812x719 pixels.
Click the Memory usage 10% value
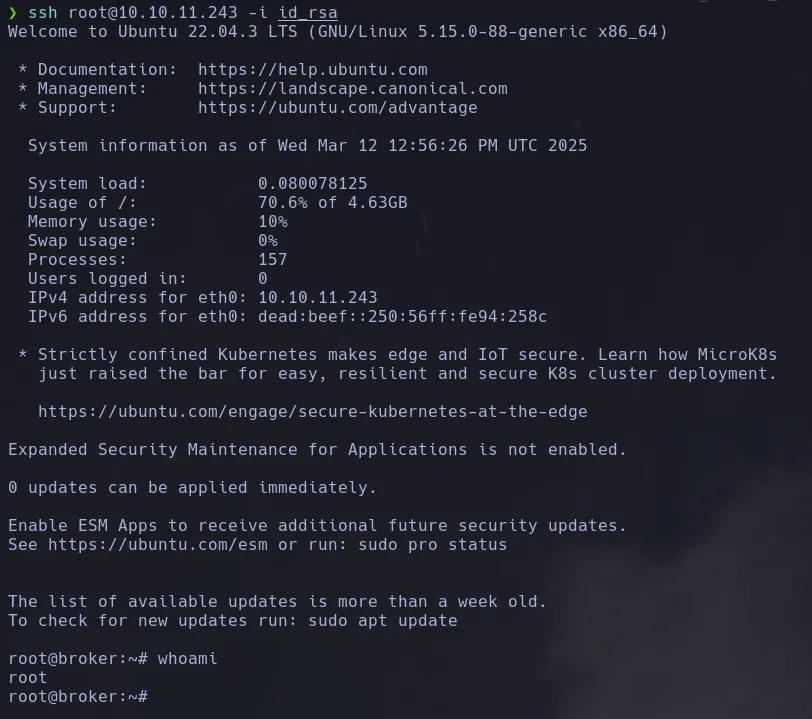[272, 222]
